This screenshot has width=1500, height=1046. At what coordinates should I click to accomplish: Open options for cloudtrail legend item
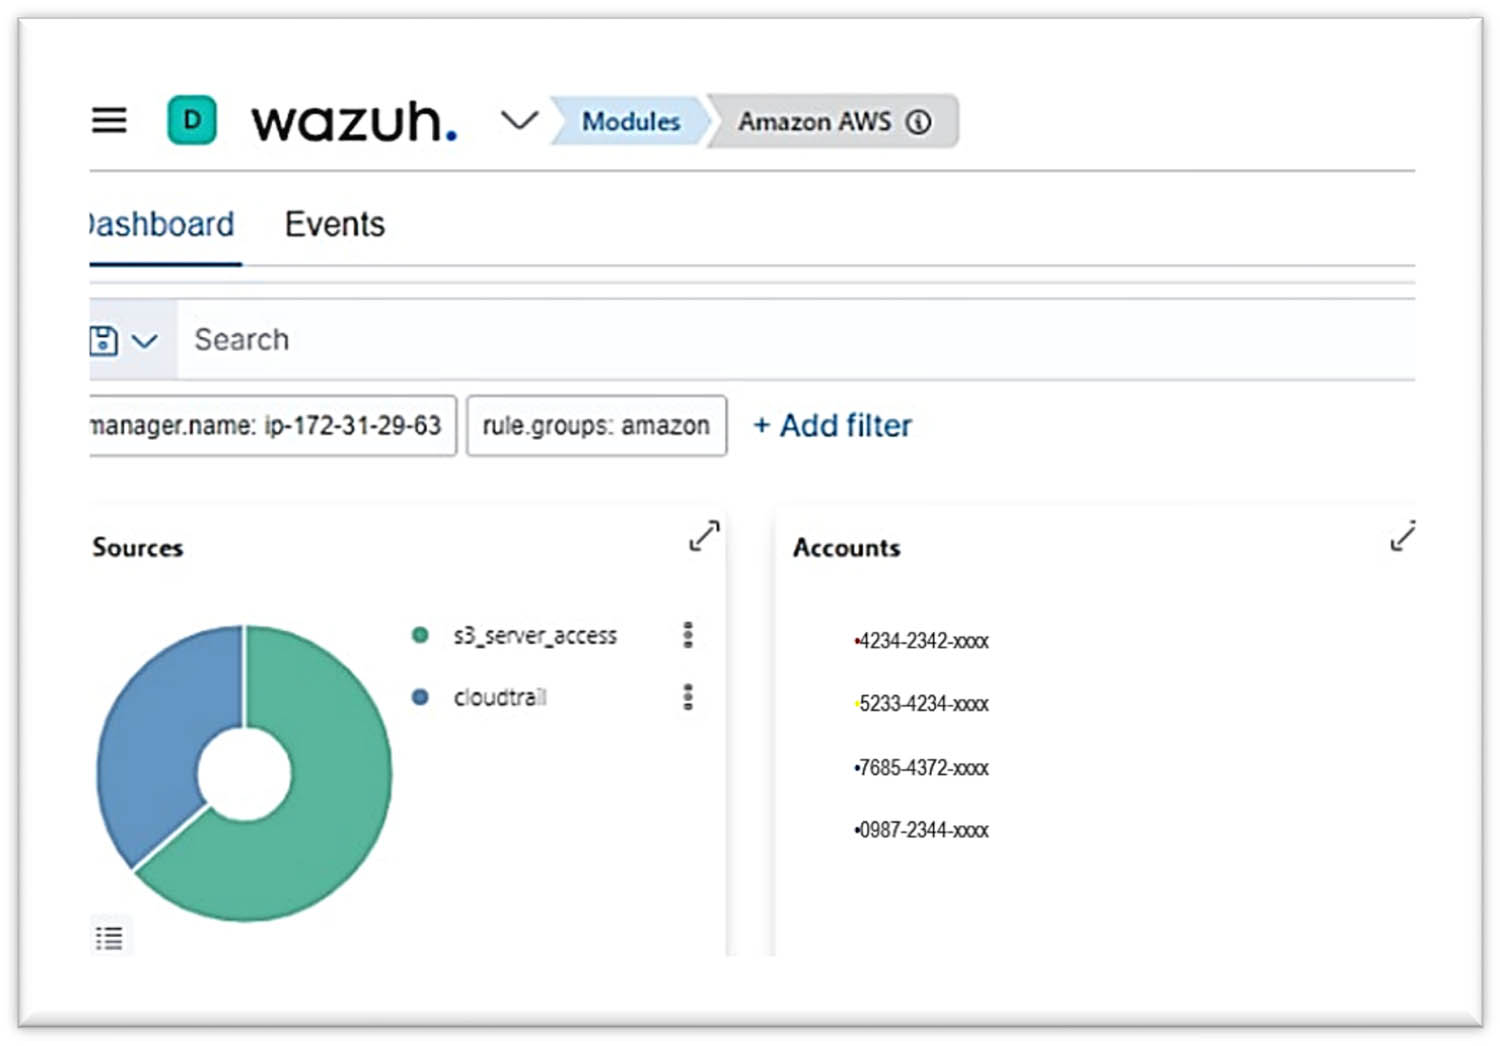688,697
